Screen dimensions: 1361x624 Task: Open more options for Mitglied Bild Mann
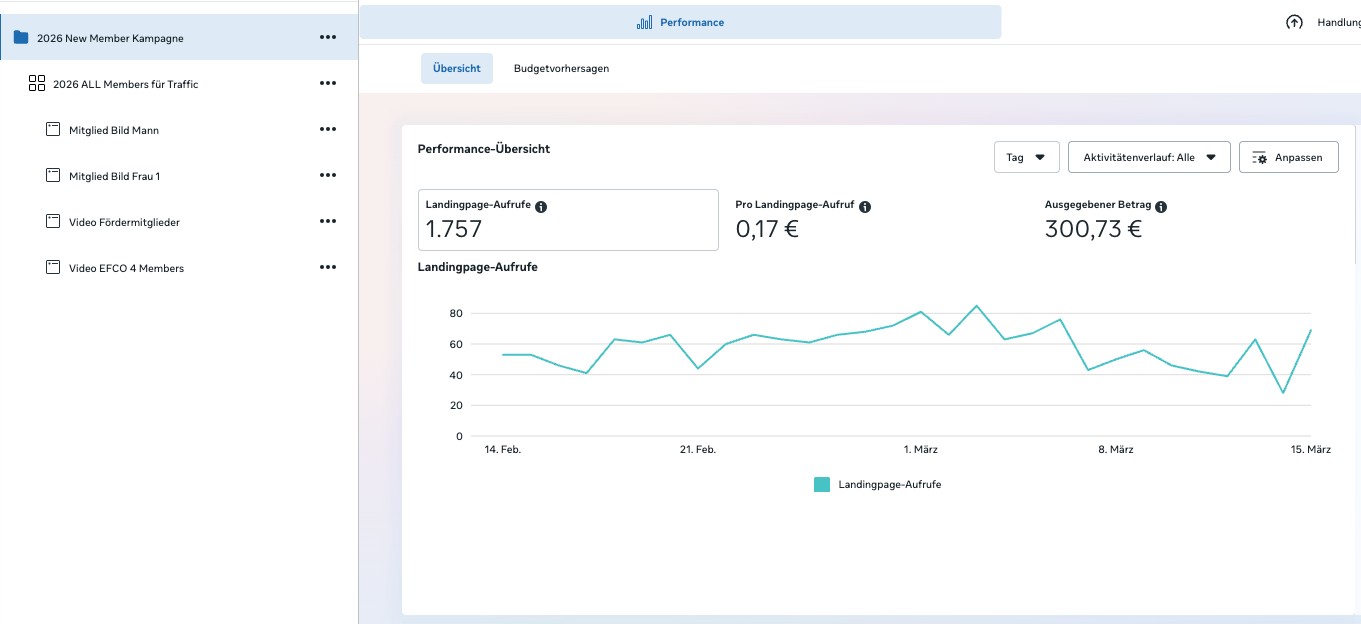(328, 130)
